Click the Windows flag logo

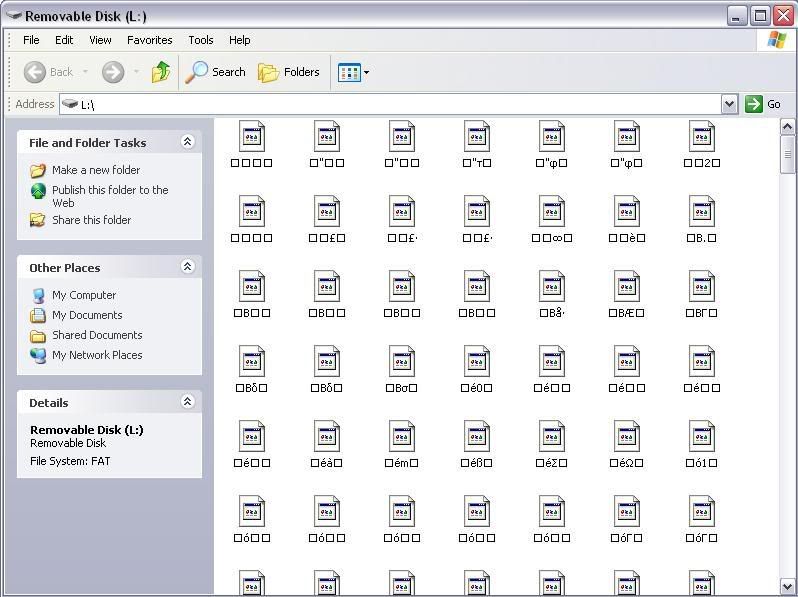777,40
